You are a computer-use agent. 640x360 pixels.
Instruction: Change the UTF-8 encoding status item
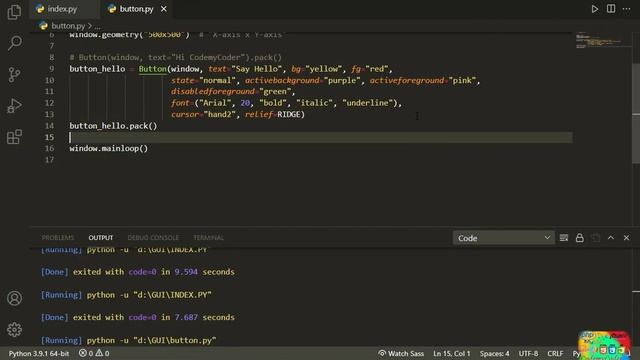pyautogui.click(x=528, y=353)
